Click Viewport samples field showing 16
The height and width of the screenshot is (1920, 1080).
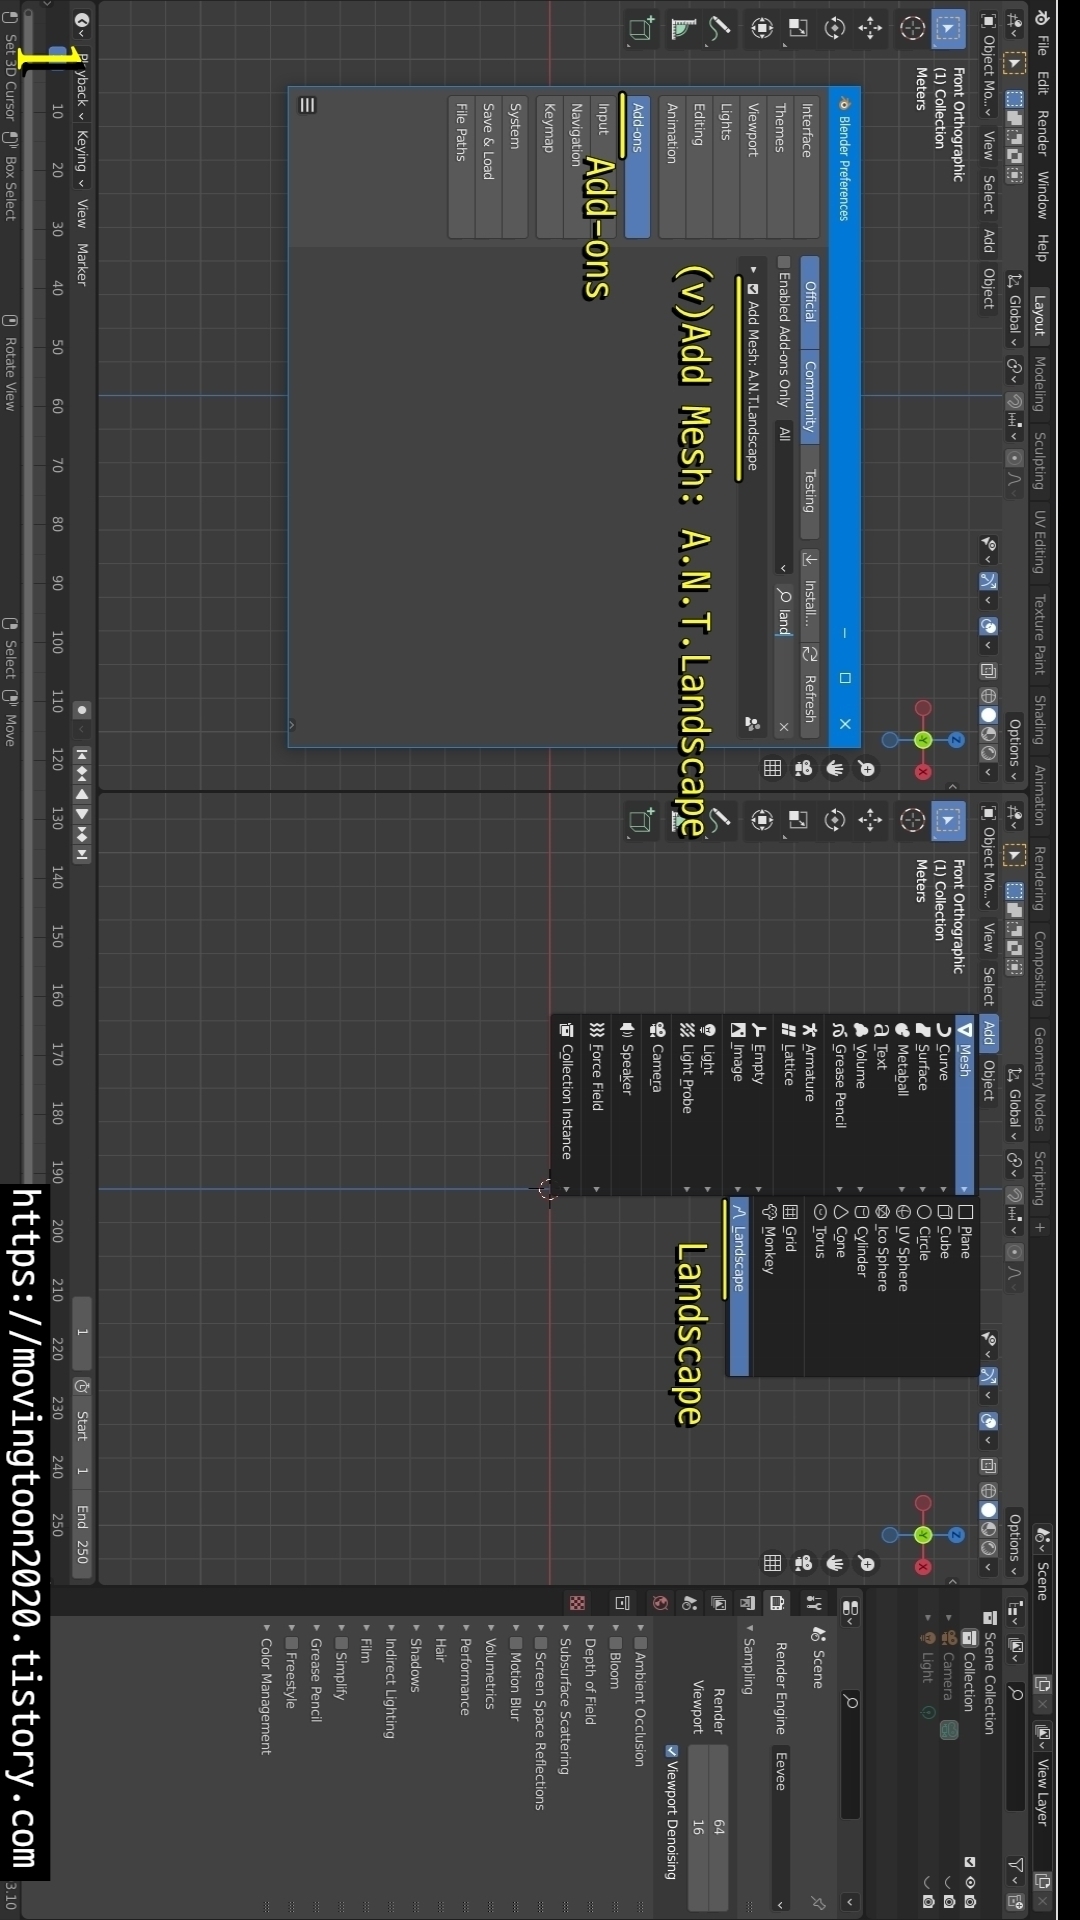point(698,1827)
